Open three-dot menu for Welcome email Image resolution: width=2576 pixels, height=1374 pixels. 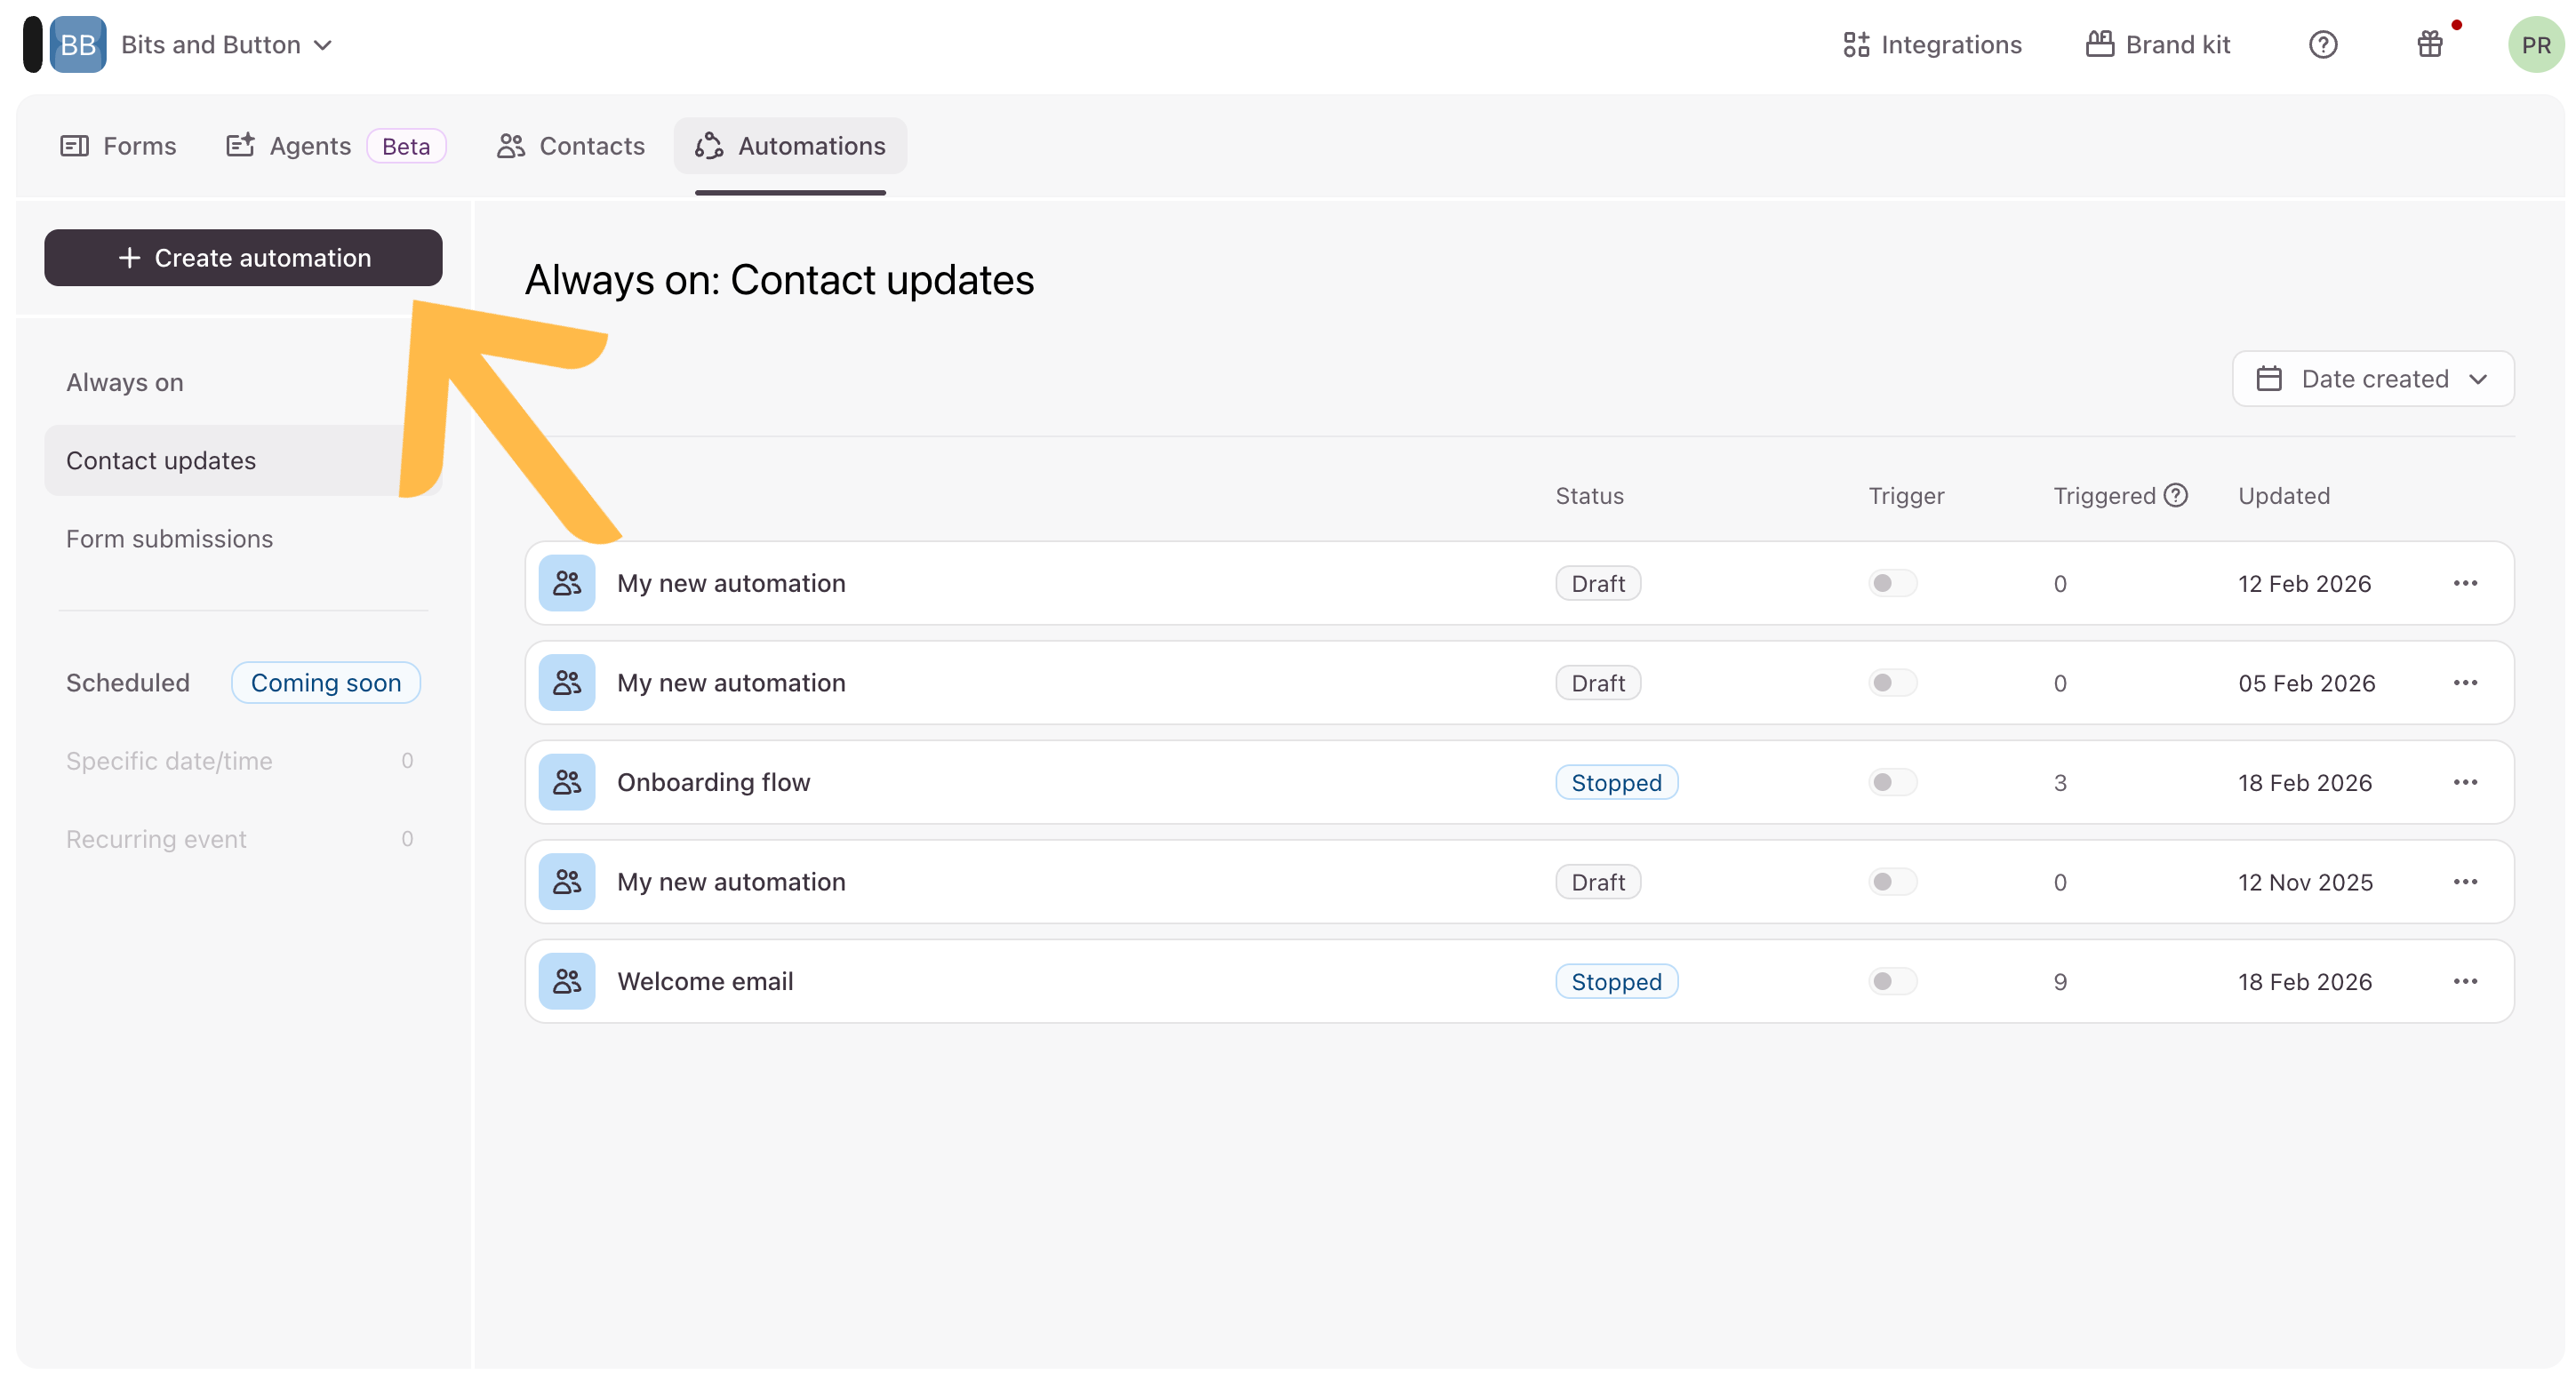pyautogui.click(x=2464, y=981)
